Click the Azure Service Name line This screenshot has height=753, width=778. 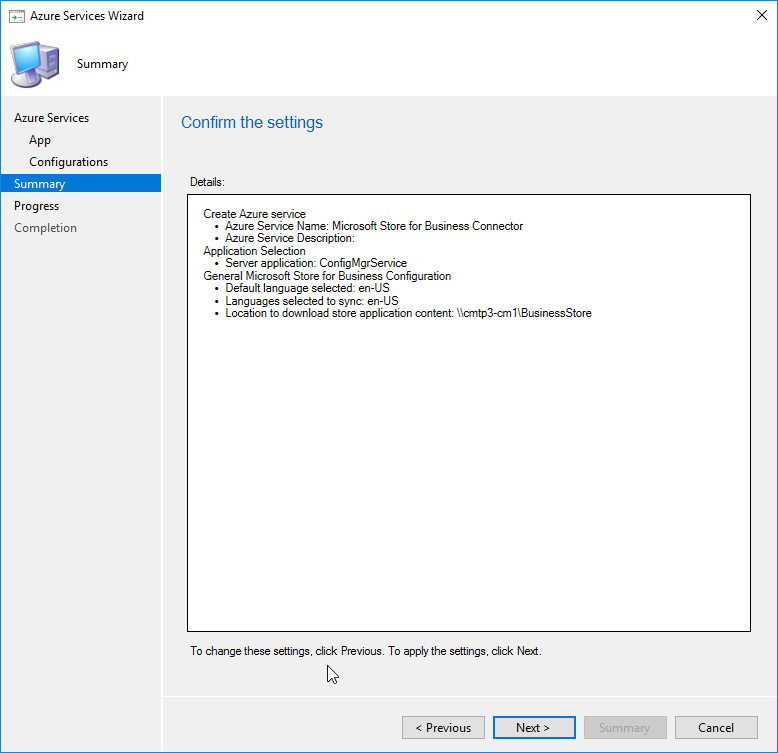(374, 226)
